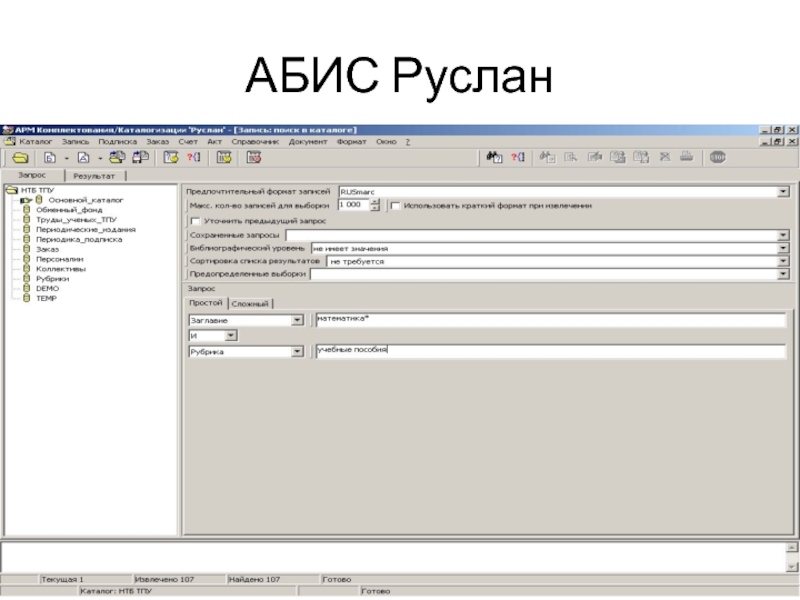800x600 pixels.
Task: Open the Окно menu
Action: (x=386, y=142)
